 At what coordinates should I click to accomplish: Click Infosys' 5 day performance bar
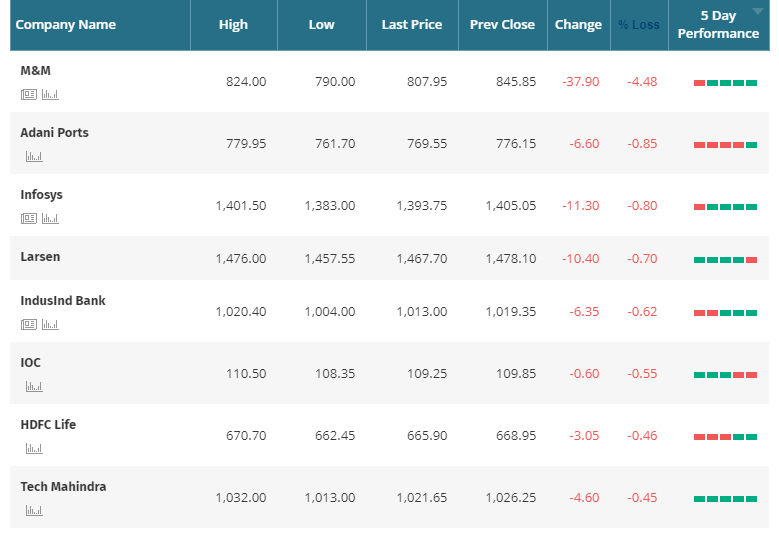(725, 207)
